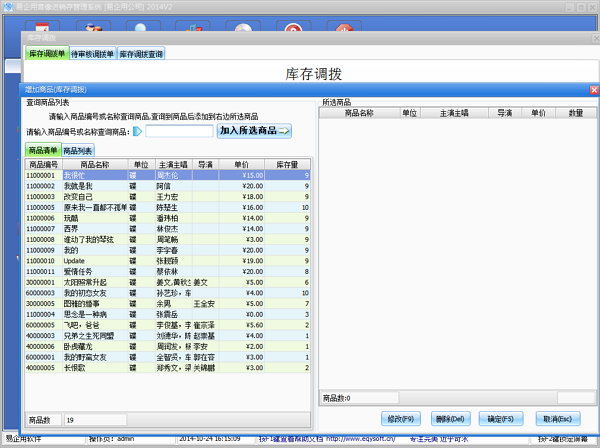This screenshot has width=600, height=448.
Task: Click the 商品名称 header in 所选商品
Action: [x=359, y=113]
